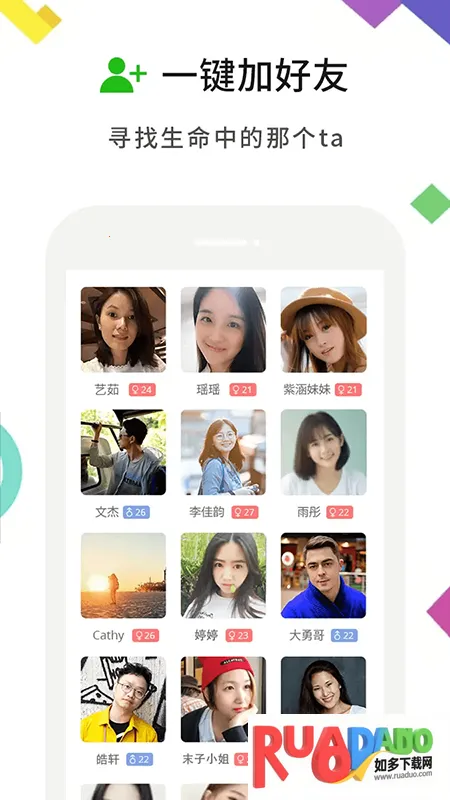The height and width of the screenshot is (800, 450).
Task: Tap 大勇哥's male age 22 badge
Action: 344,635
